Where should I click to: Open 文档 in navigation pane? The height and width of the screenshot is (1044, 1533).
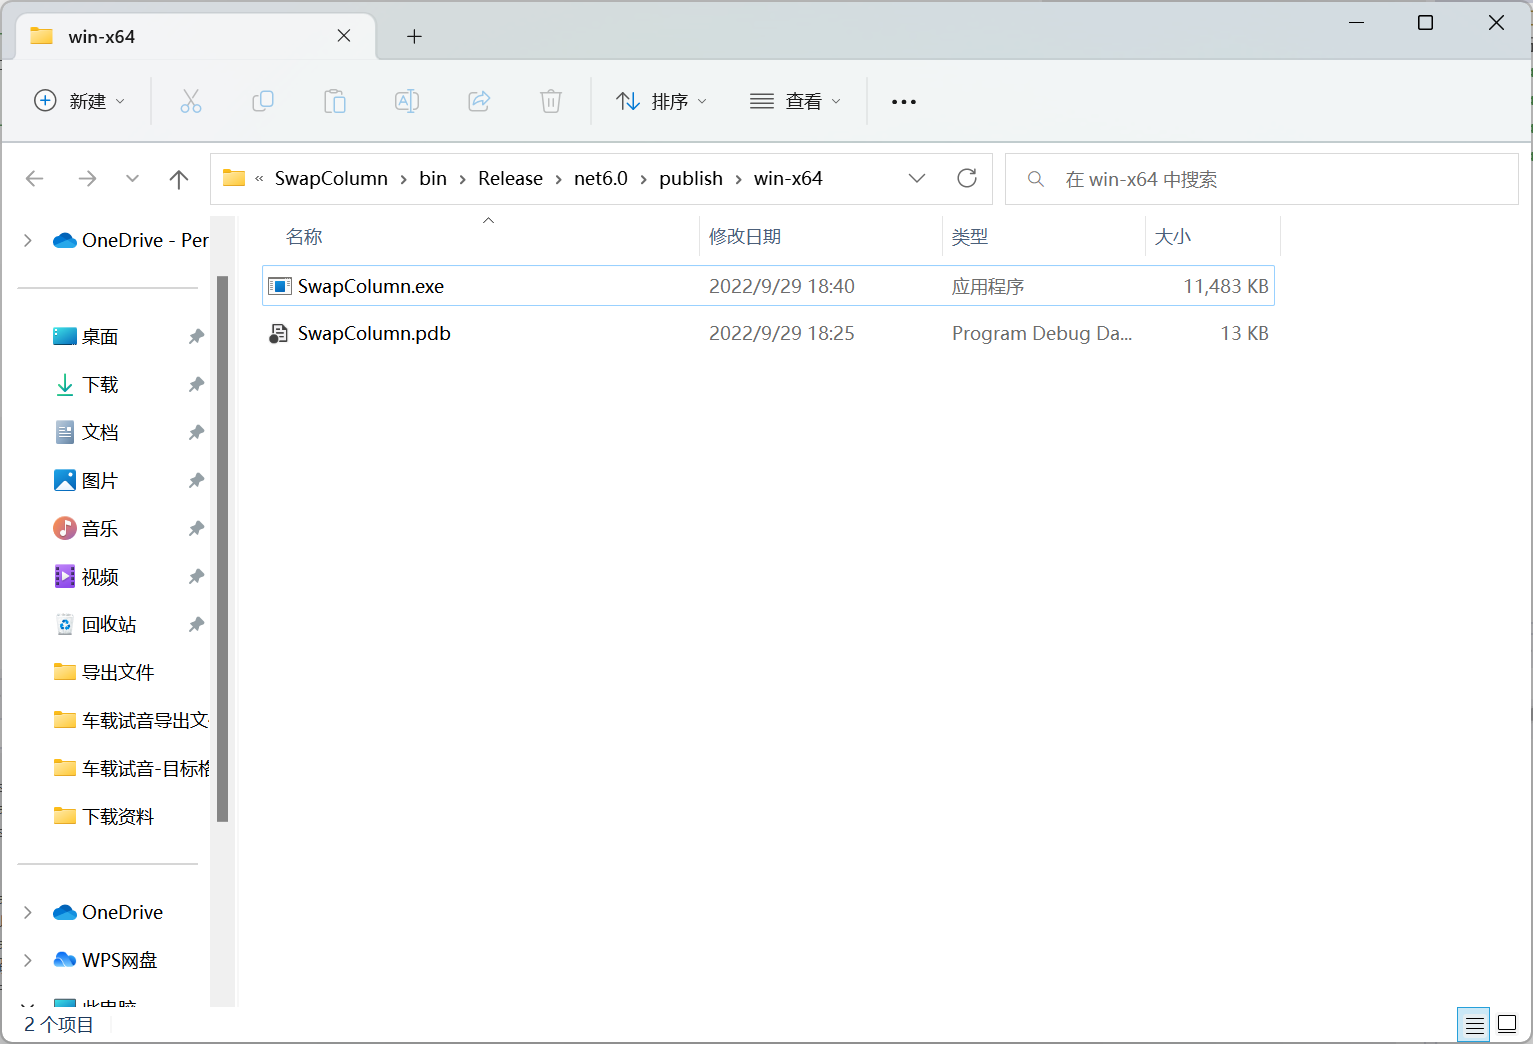100,433
